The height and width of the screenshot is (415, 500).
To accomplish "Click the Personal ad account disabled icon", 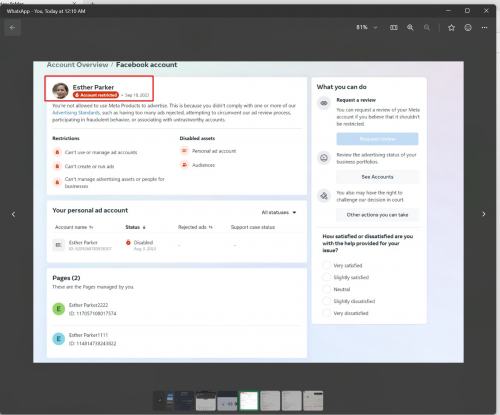I will (x=184, y=151).
